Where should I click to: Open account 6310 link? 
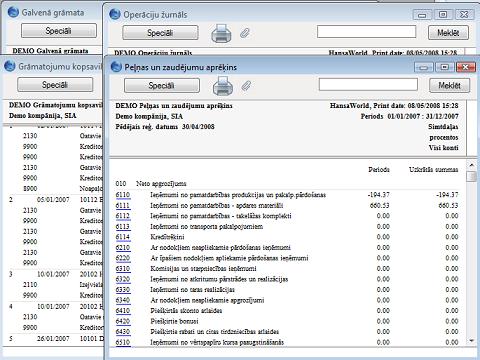point(123,269)
